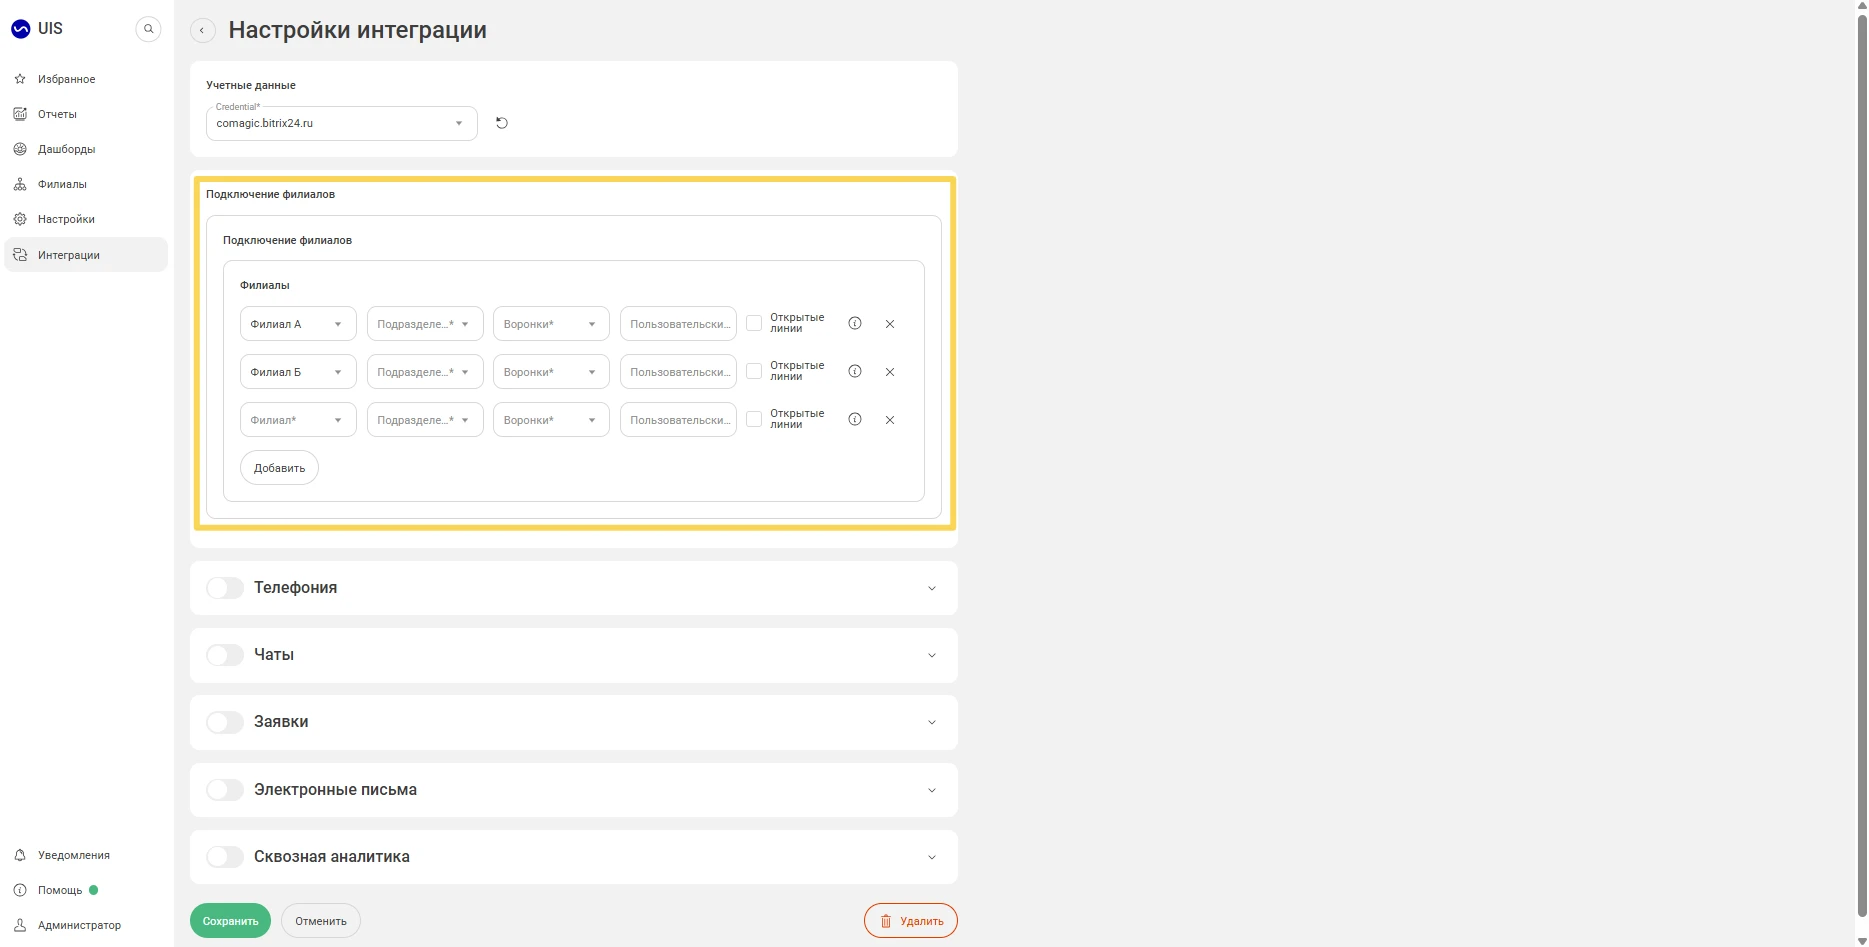Image resolution: width=1869 pixels, height=947 pixels.
Task: Click Пользовательски field in Филиал А row
Action: pyautogui.click(x=678, y=324)
